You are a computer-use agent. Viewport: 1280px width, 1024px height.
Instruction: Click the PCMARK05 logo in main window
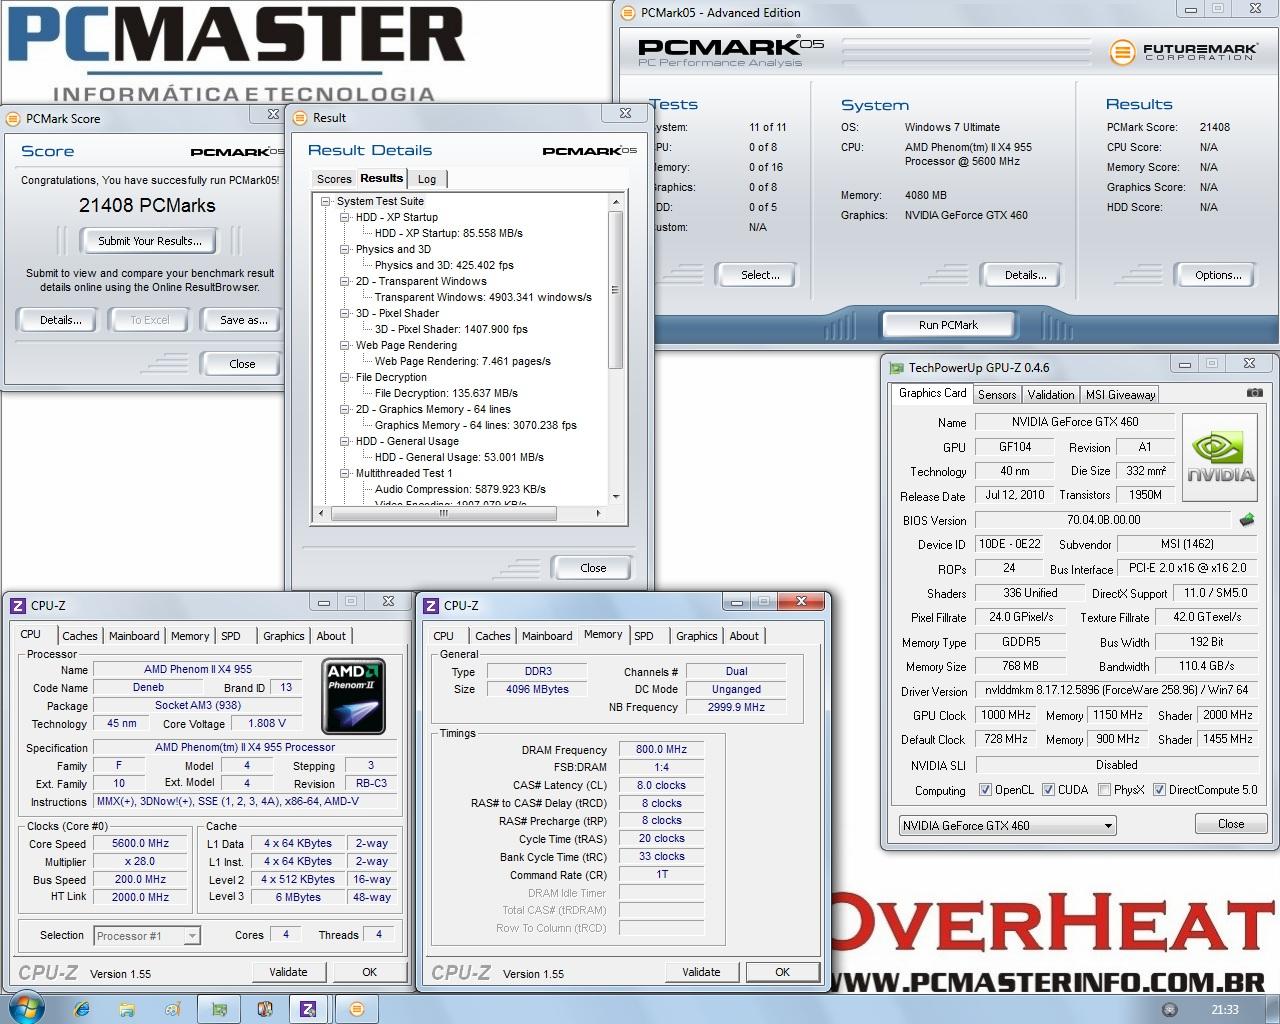click(731, 51)
